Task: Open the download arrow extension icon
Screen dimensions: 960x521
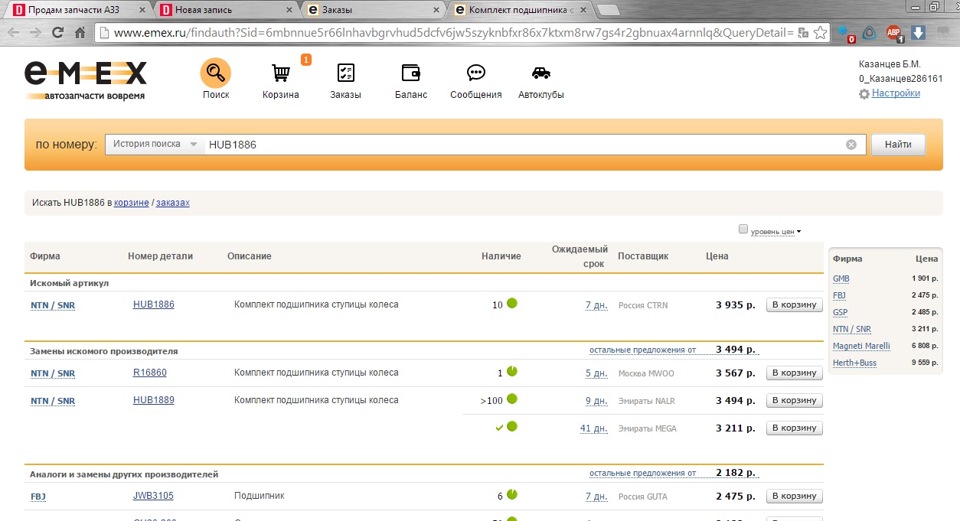Action: coord(918,32)
